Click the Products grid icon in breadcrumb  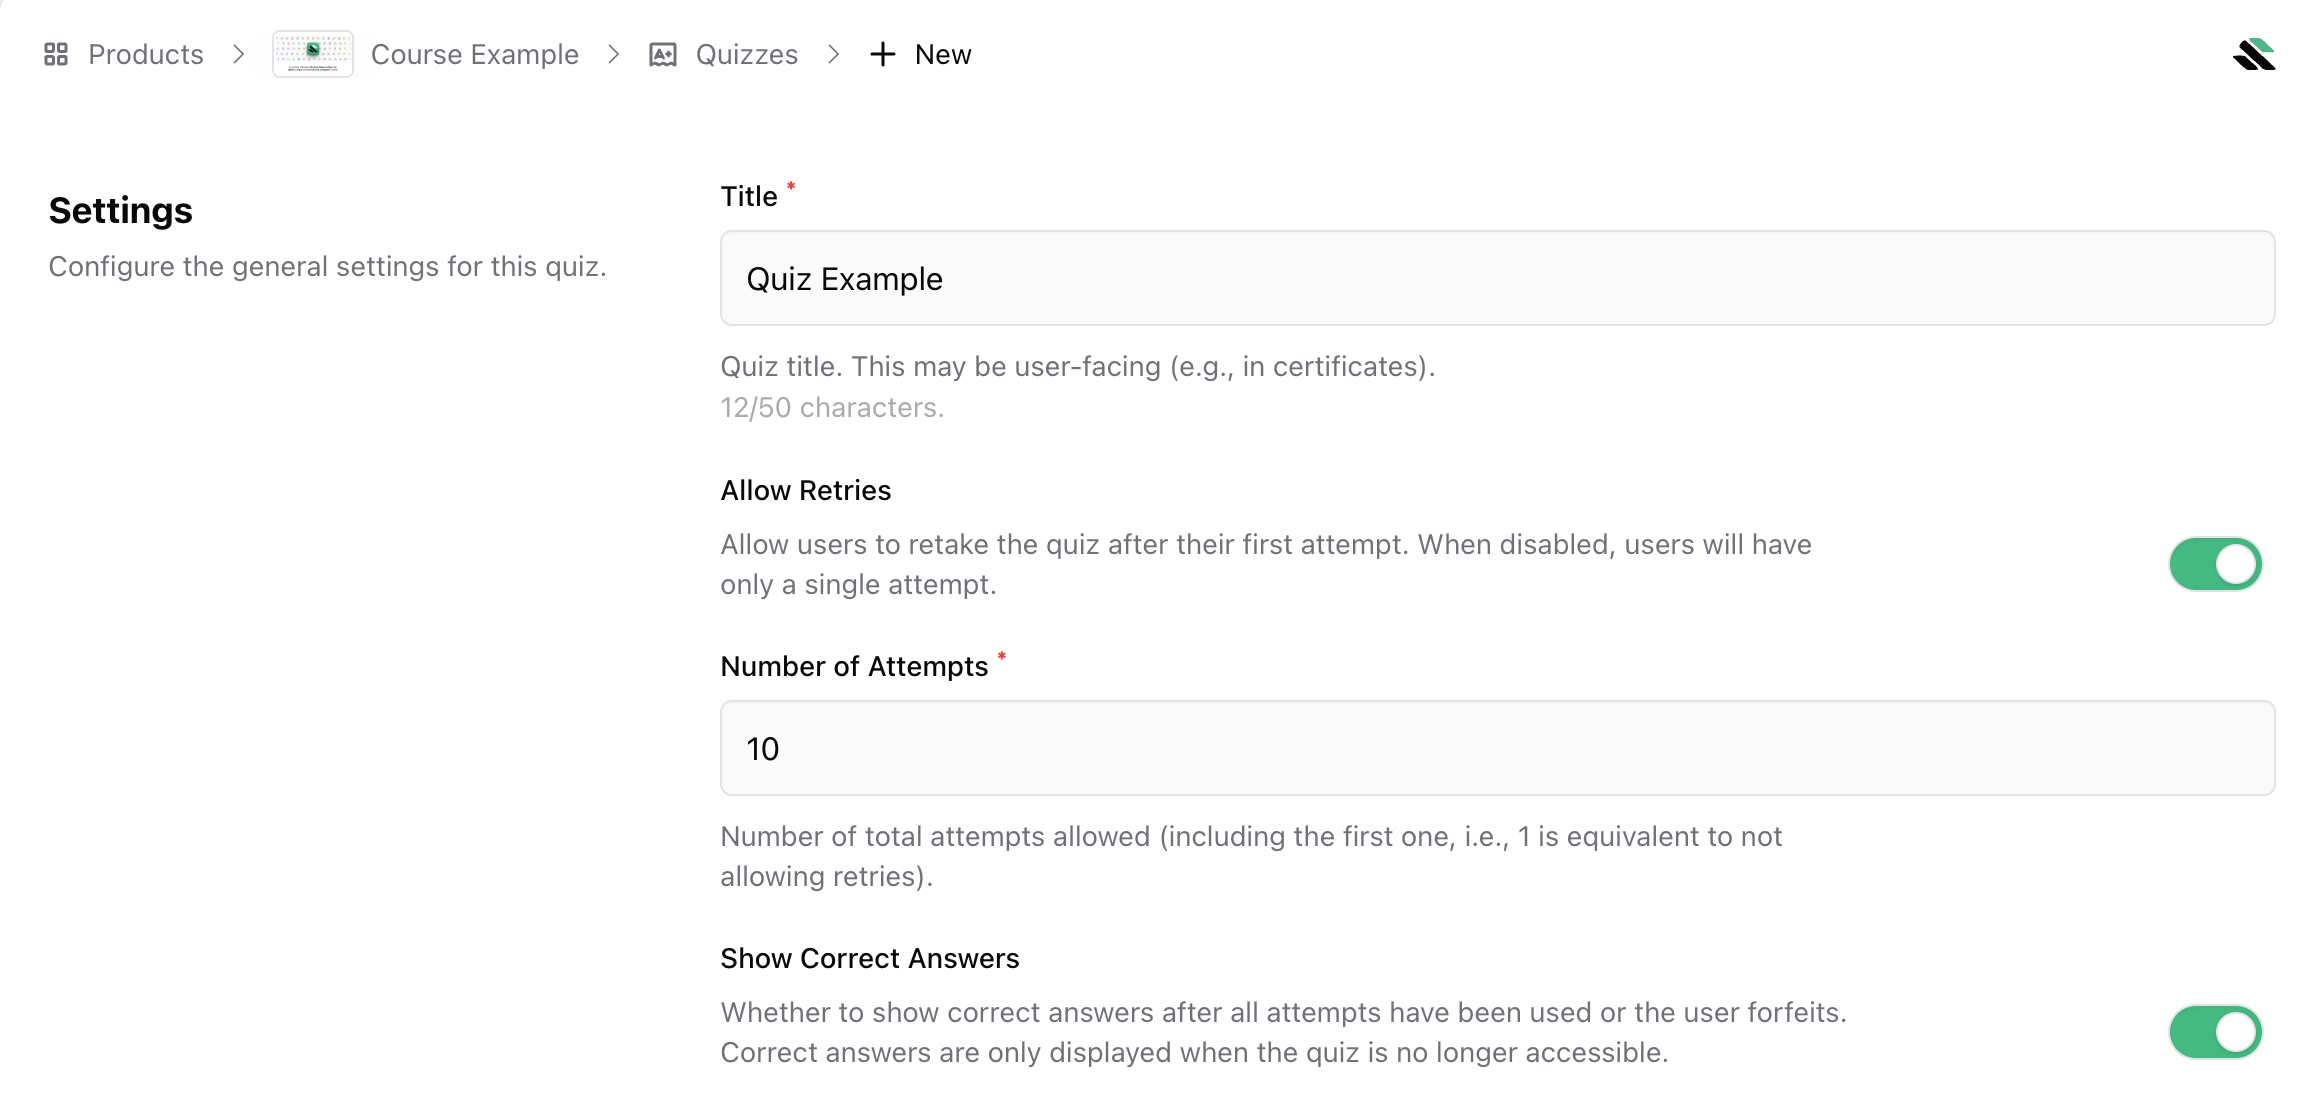56,54
